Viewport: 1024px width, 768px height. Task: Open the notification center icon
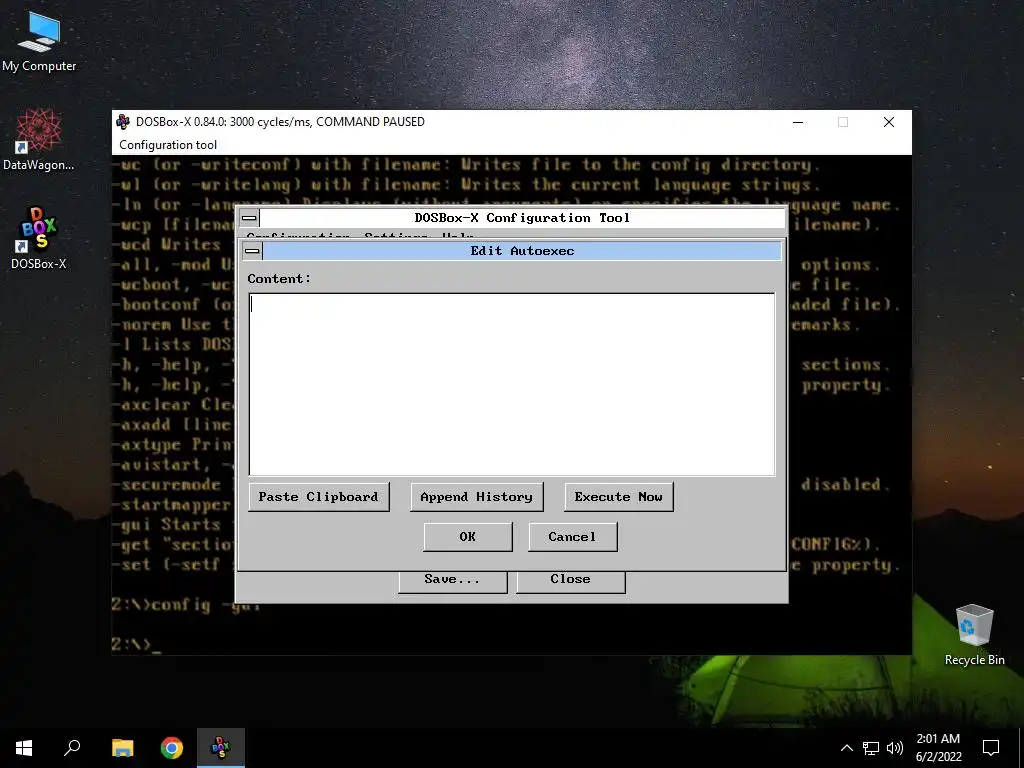(x=991, y=748)
